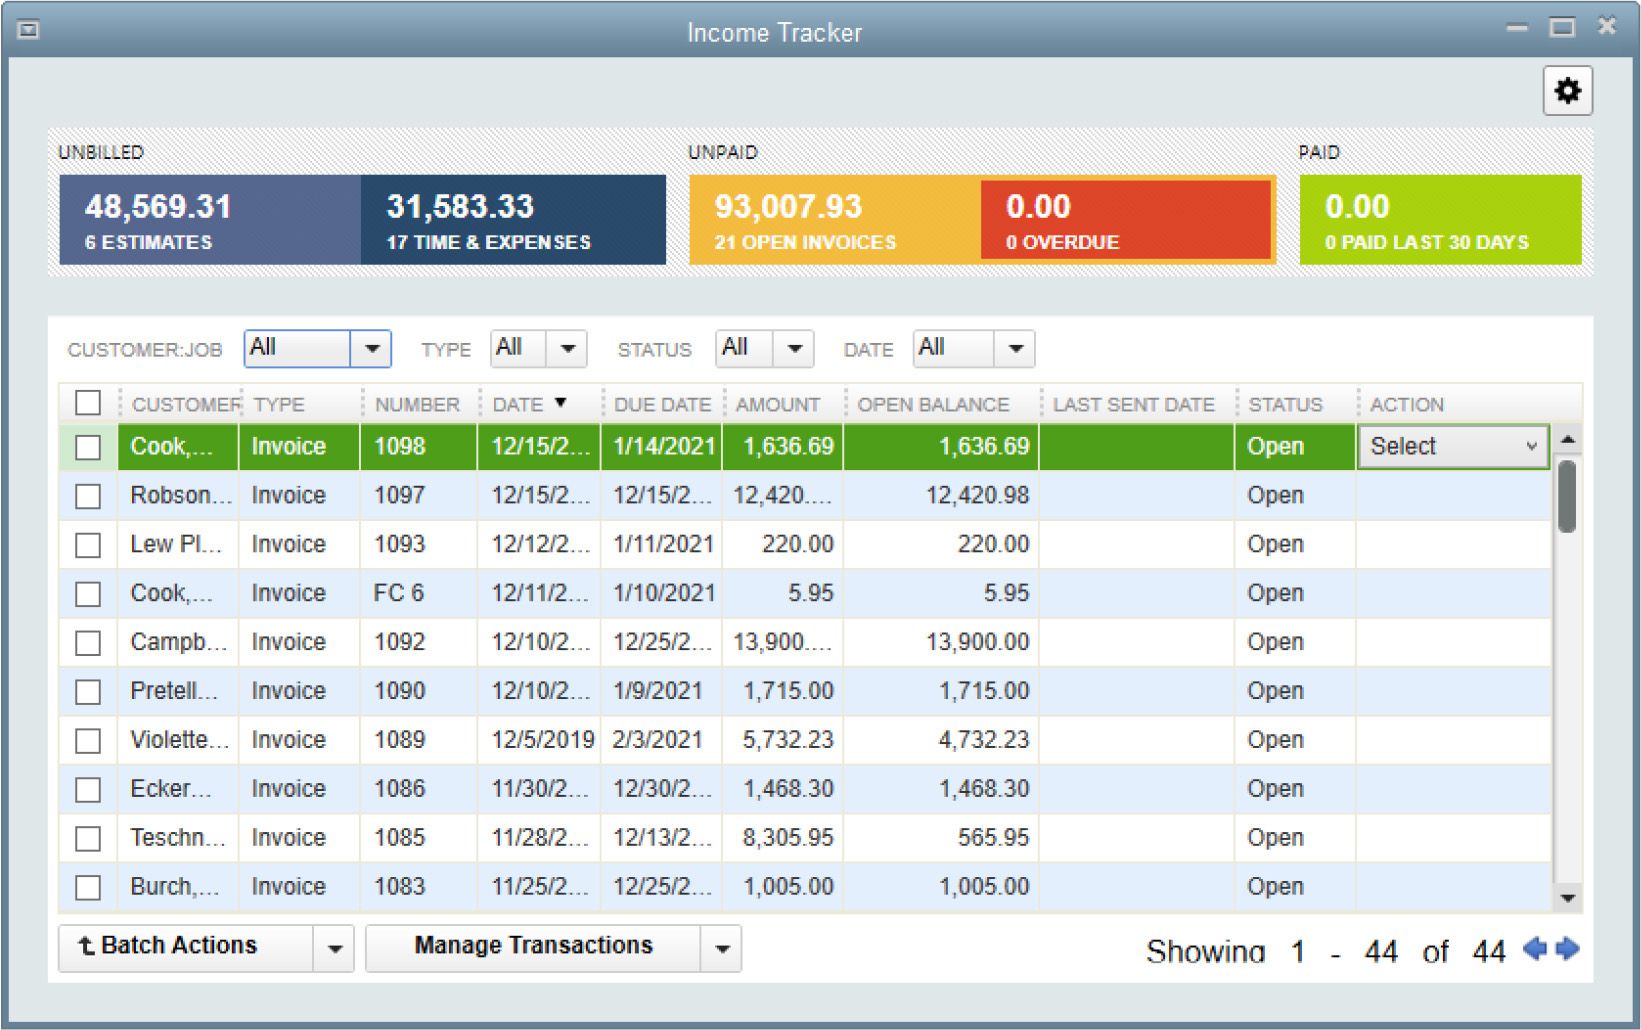Viewport: 1641px width, 1030px height.
Task: Check the box for invoice 1085
Action: coord(88,838)
